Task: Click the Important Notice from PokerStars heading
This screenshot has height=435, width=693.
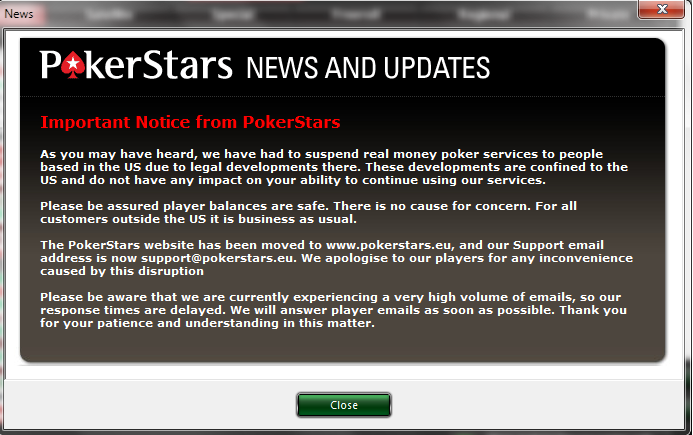Action: pyautogui.click(x=190, y=122)
